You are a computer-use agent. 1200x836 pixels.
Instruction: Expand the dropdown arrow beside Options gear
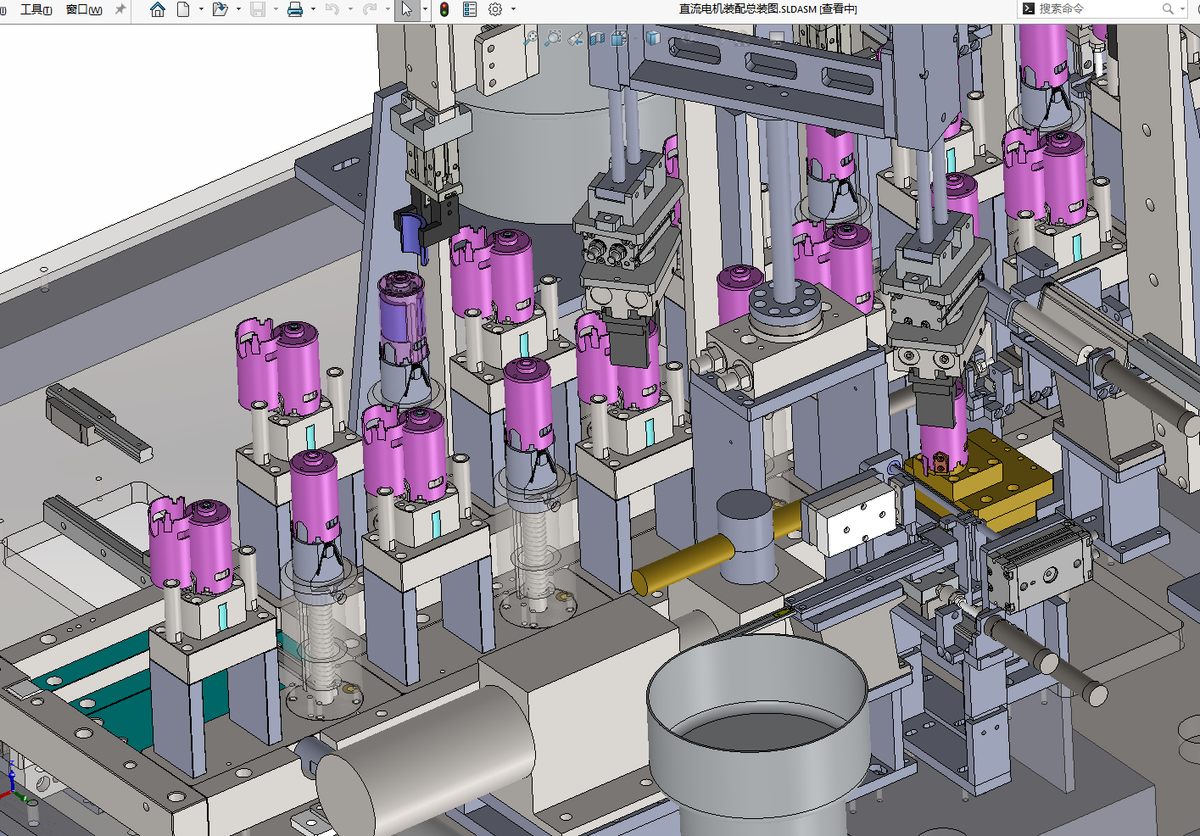513,9
